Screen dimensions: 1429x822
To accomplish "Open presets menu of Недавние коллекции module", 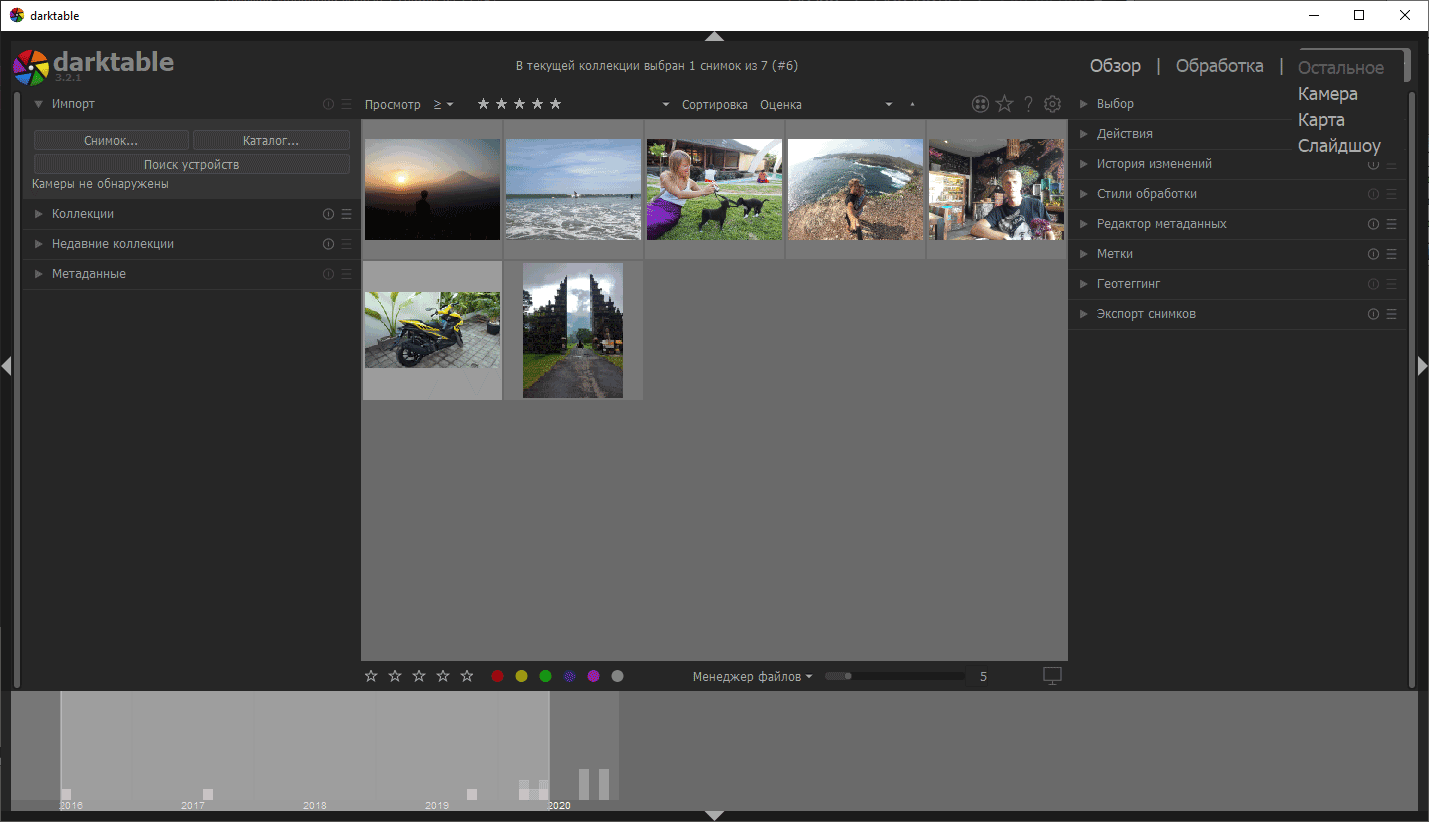I will pos(347,244).
